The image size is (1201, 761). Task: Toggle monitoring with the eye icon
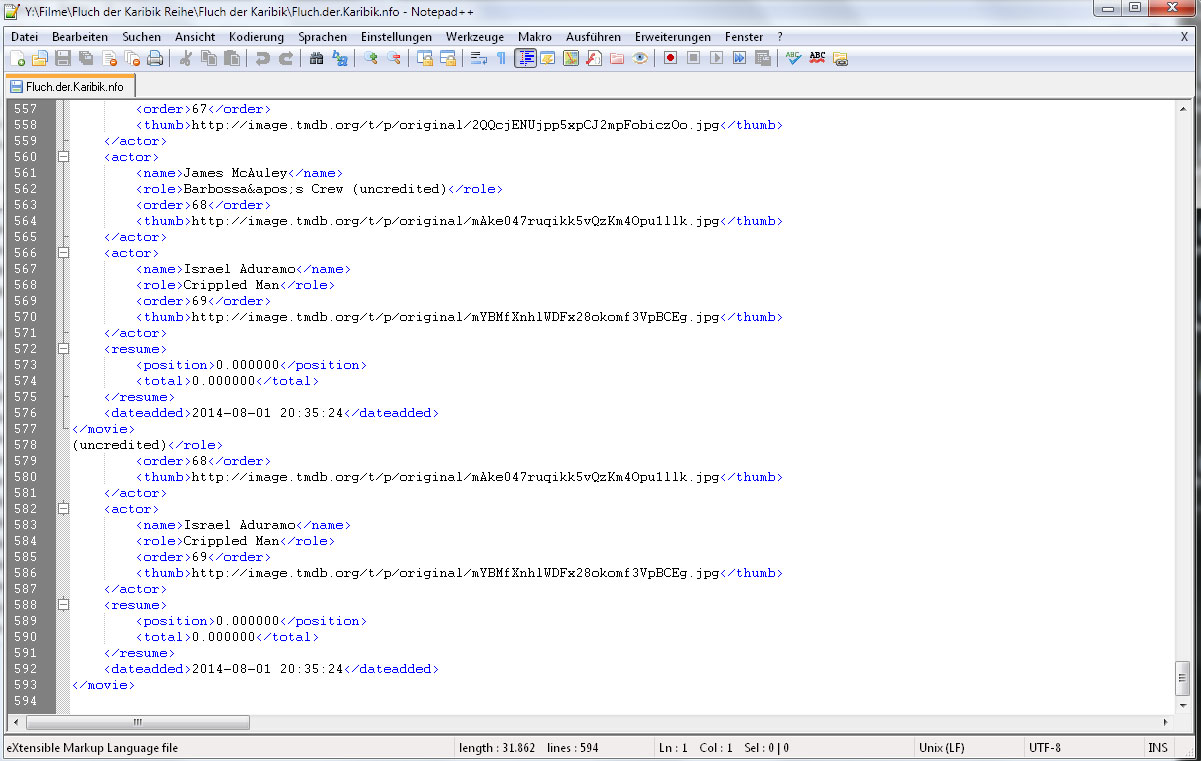[x=640, y=59]
